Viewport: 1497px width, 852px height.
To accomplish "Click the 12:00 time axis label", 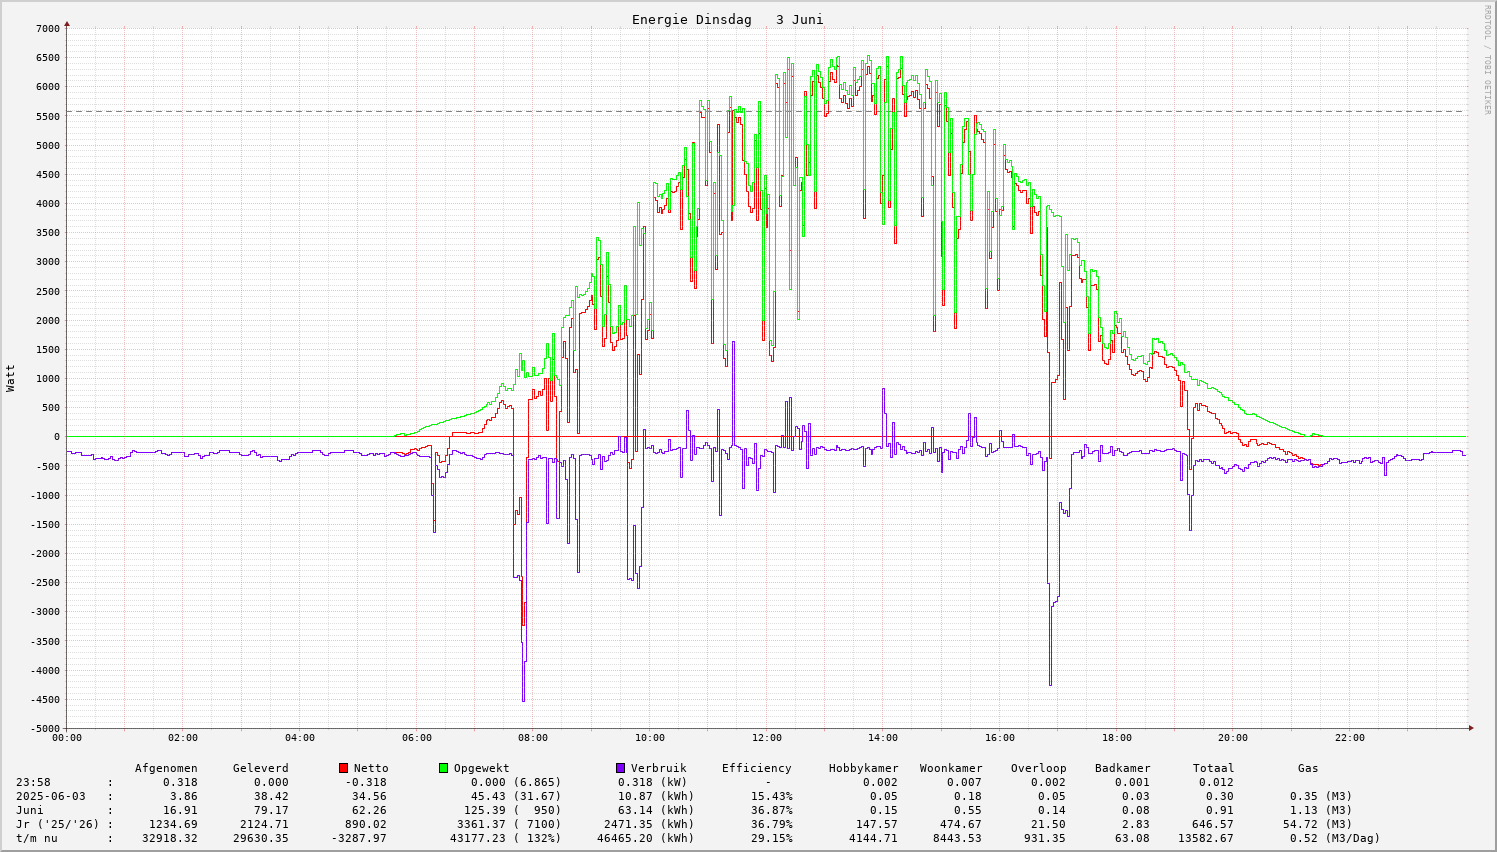I will click(766, 738).
